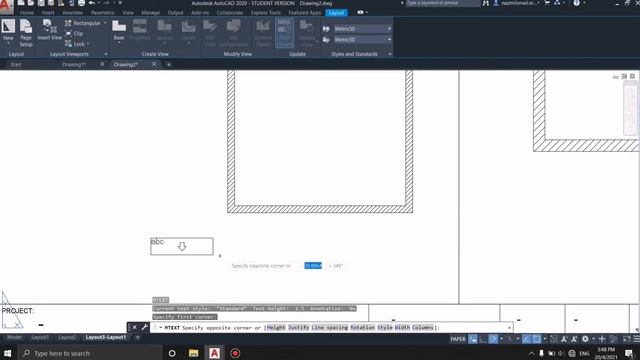The width and height of the screenshot is (640, 360).
Task: Click the Edit View icon
Action: click(x=210, y=33)
